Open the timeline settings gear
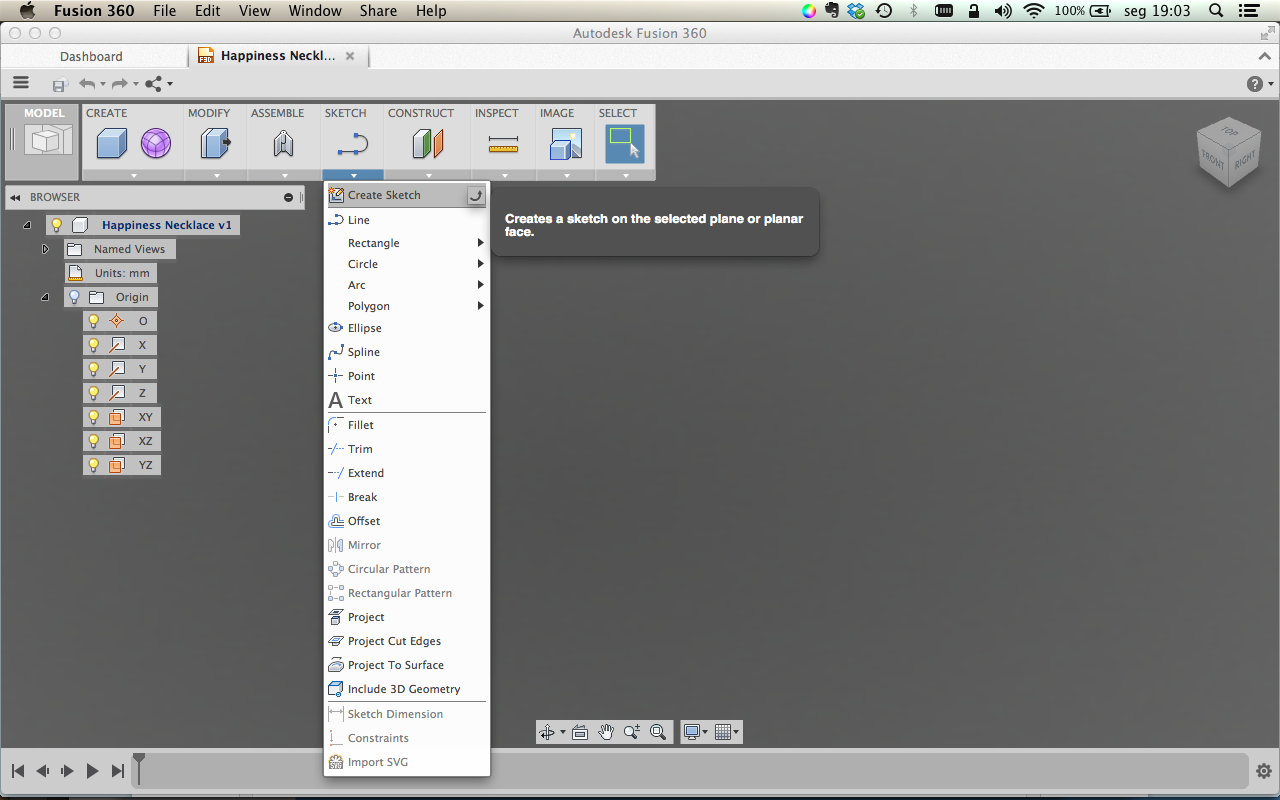The image size is (1280, 800). tap(1264, 771)
